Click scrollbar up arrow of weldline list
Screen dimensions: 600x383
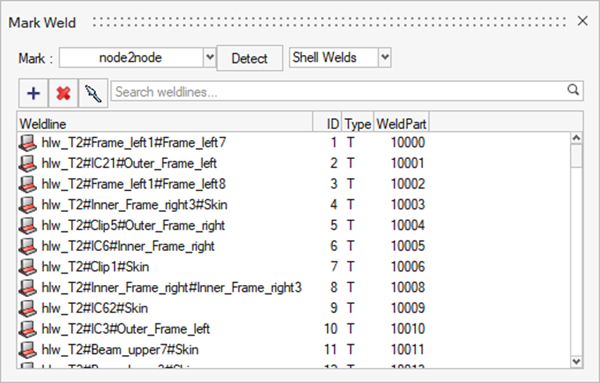576,138
